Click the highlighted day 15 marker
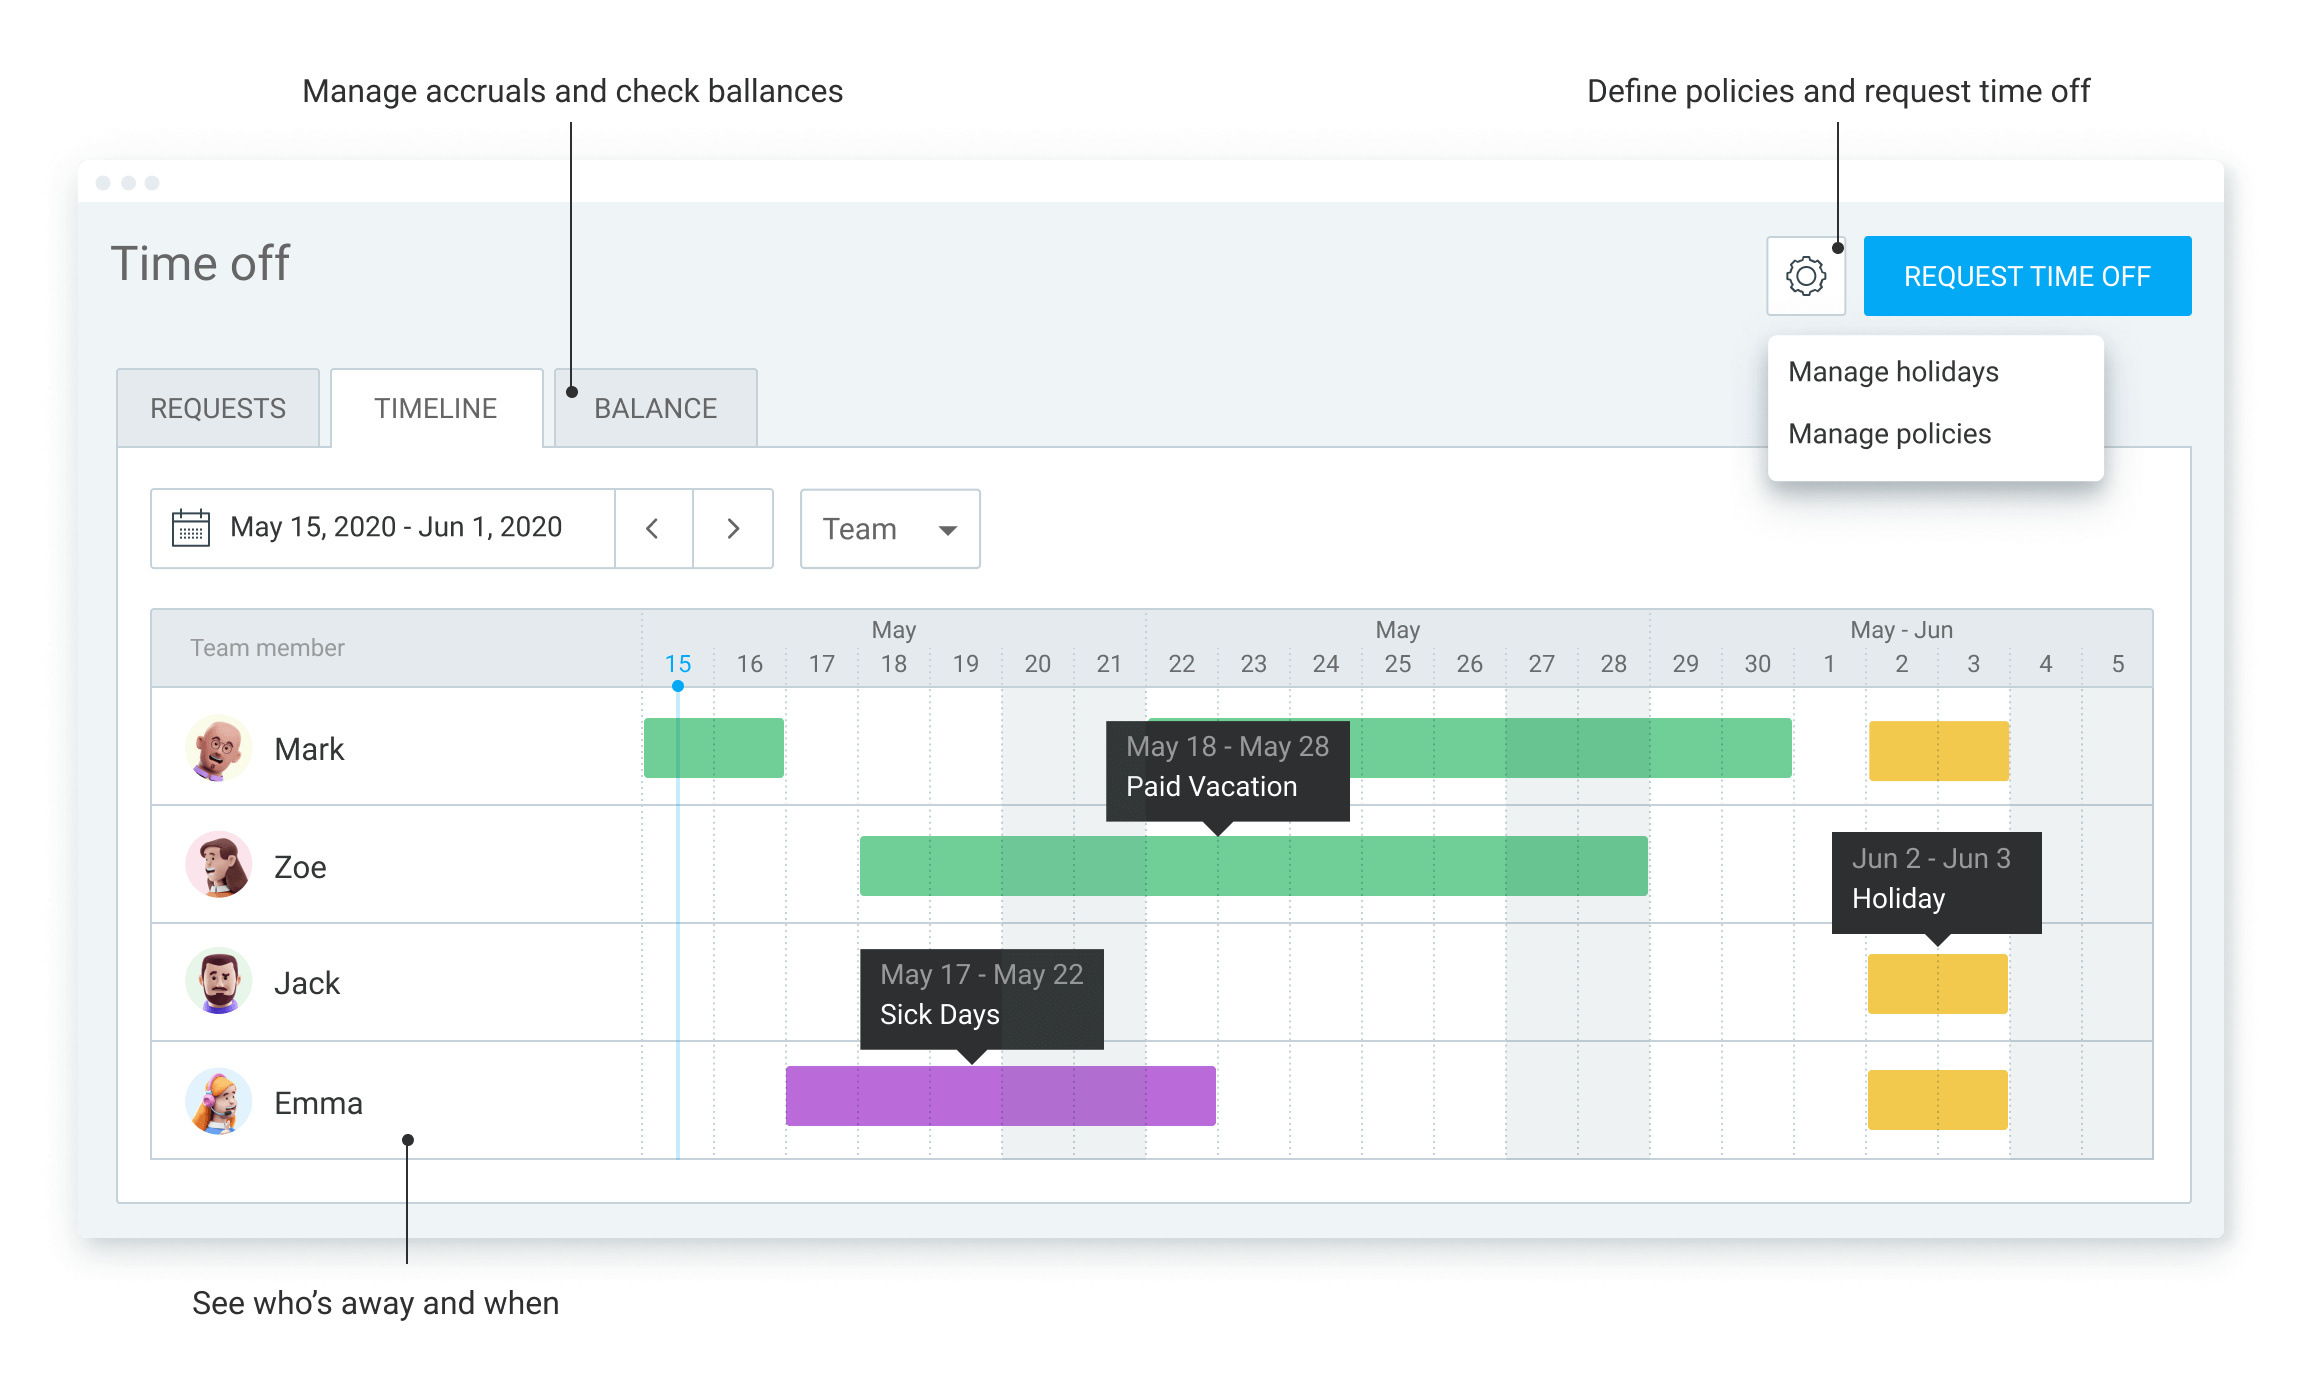This screenshot has width=2300, height=1398. click(678, 664)
